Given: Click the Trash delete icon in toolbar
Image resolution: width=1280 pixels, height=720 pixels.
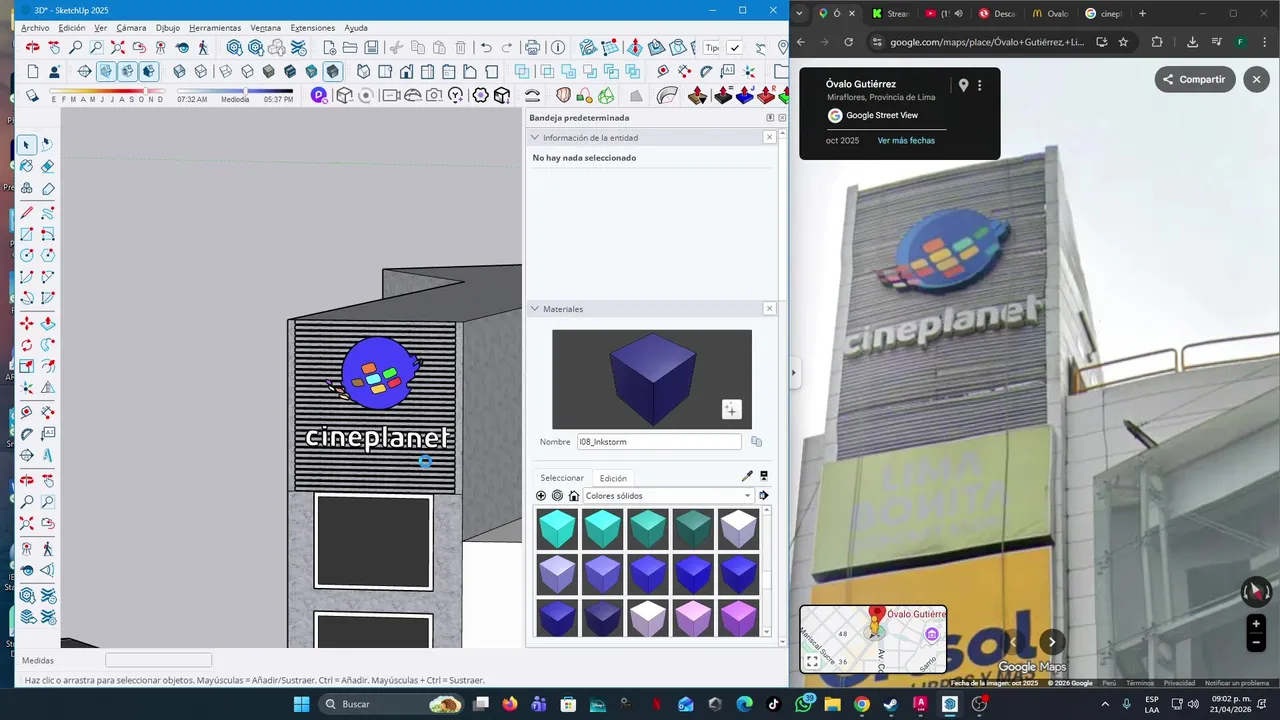Looking at the screenshot, I should [461, 47].
